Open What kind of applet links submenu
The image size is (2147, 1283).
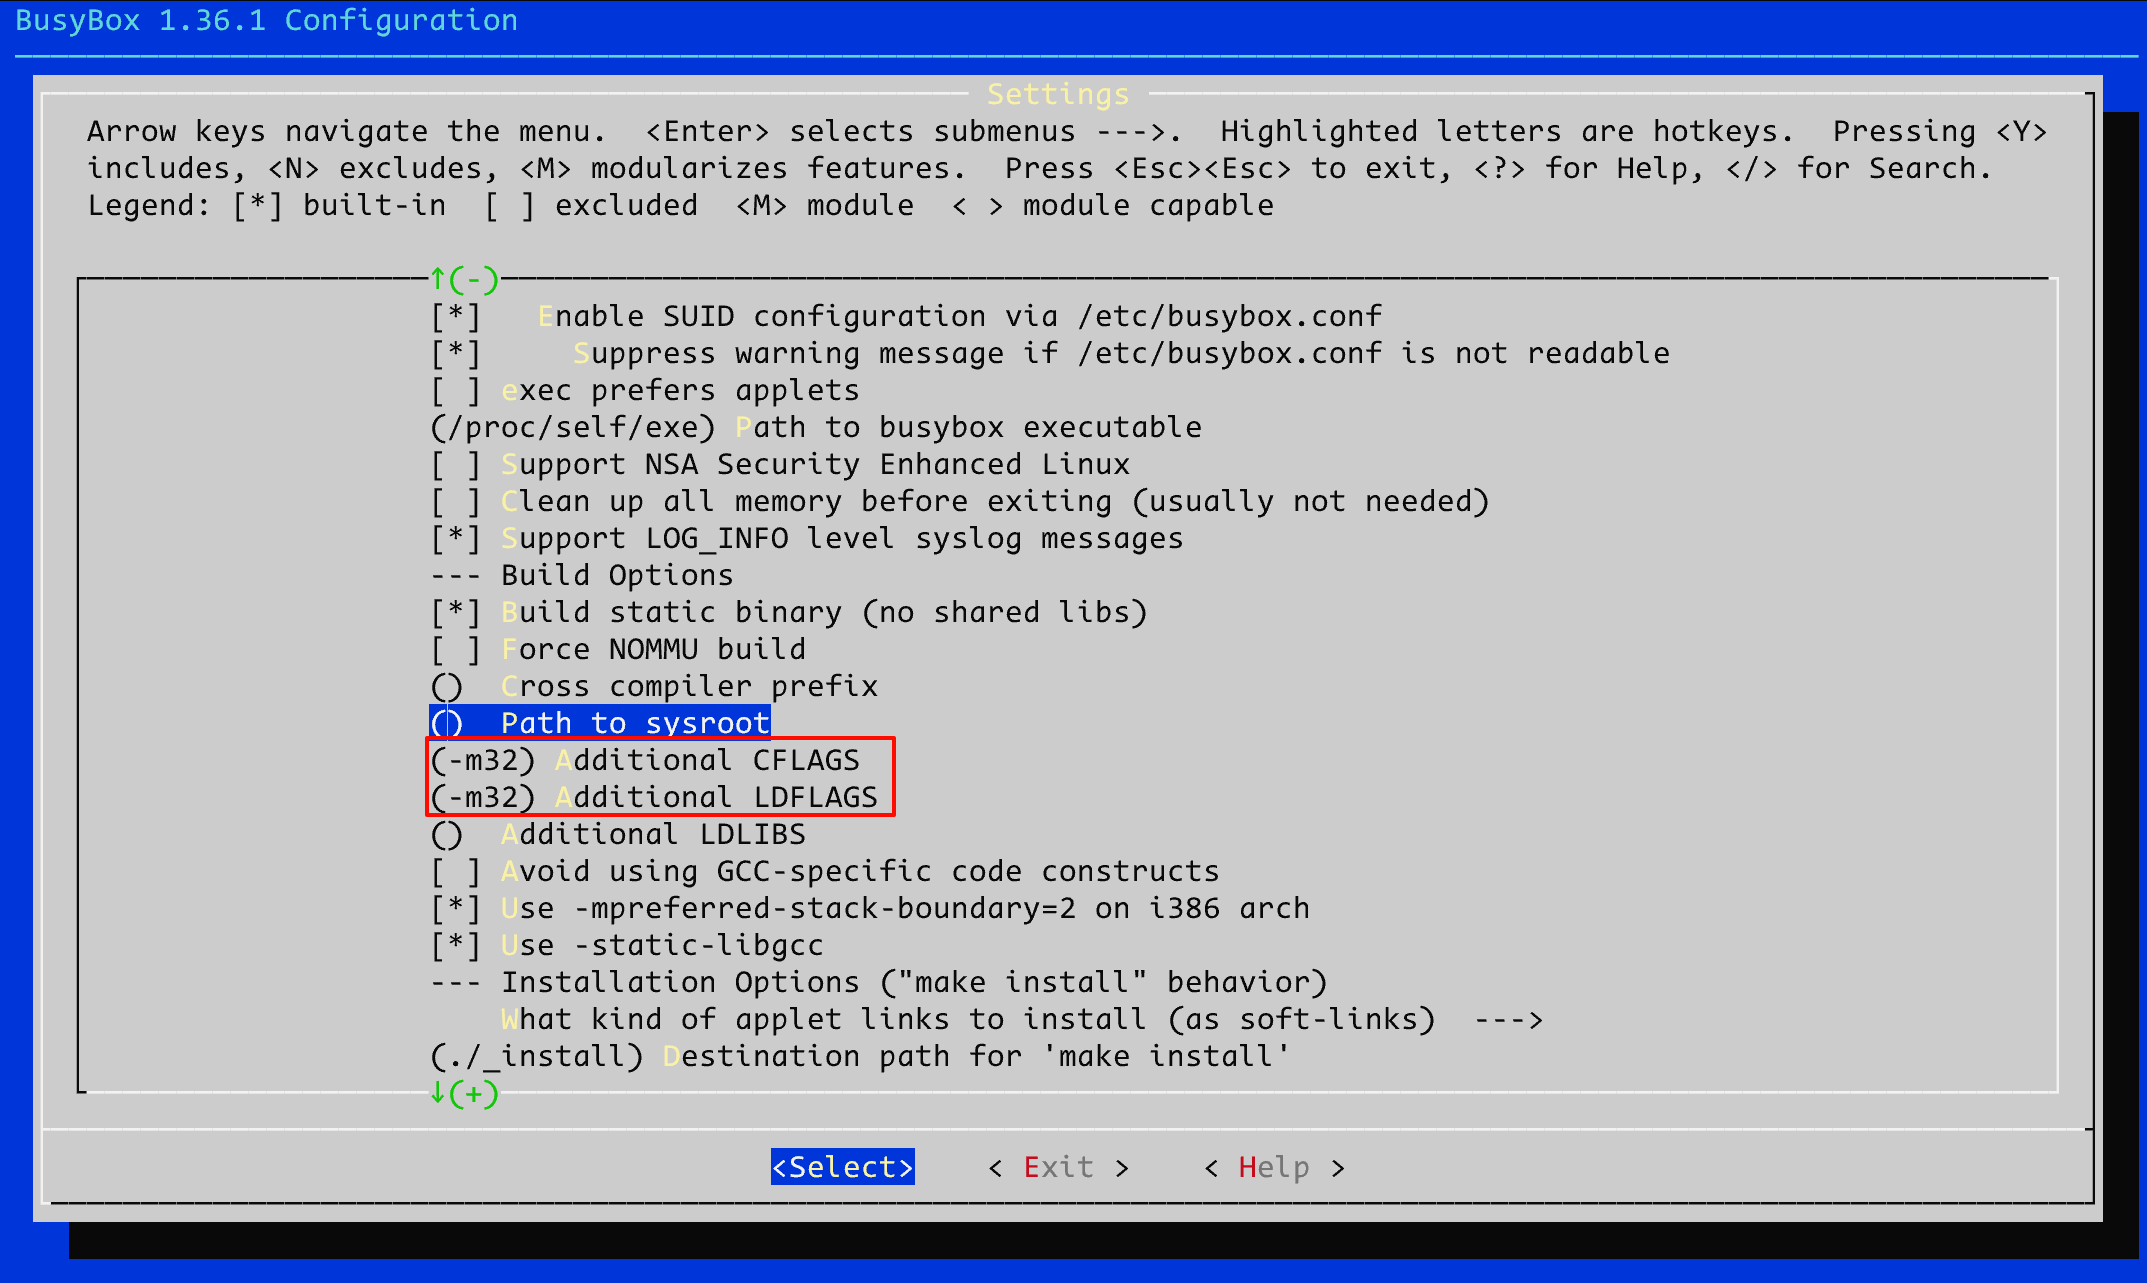967,1020
